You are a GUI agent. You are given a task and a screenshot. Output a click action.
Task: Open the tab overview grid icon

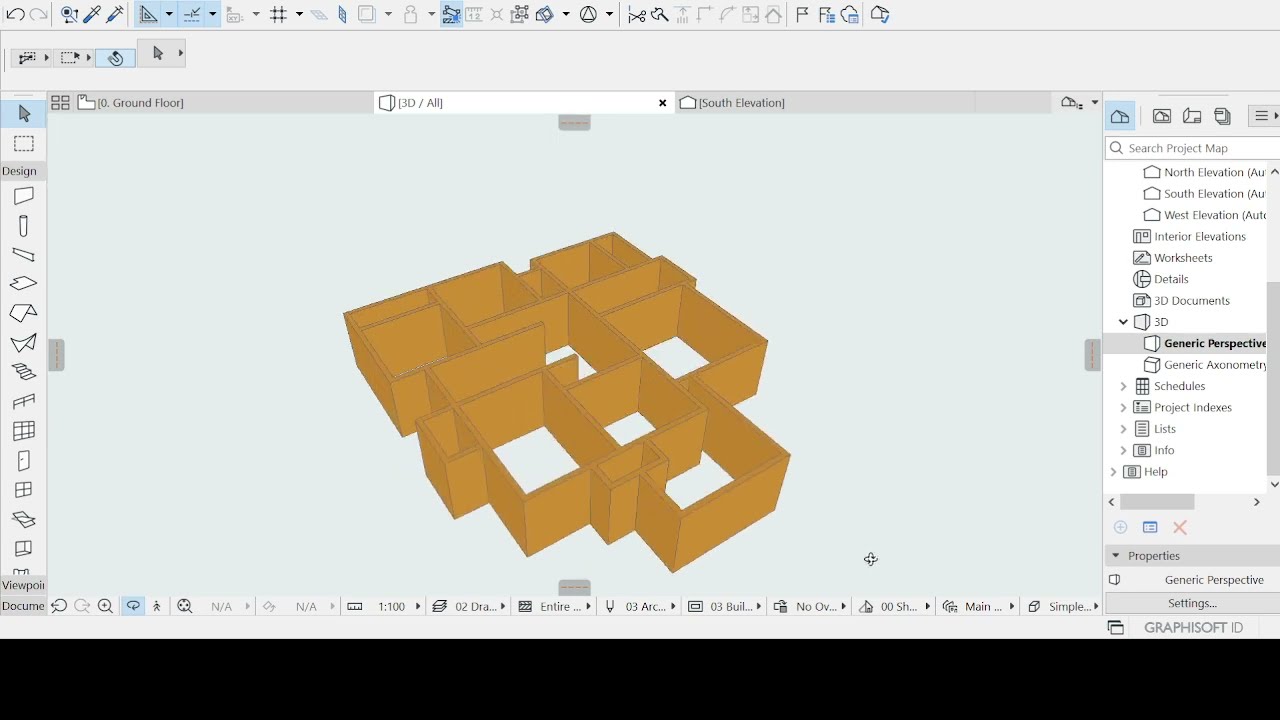click(60, 102)
